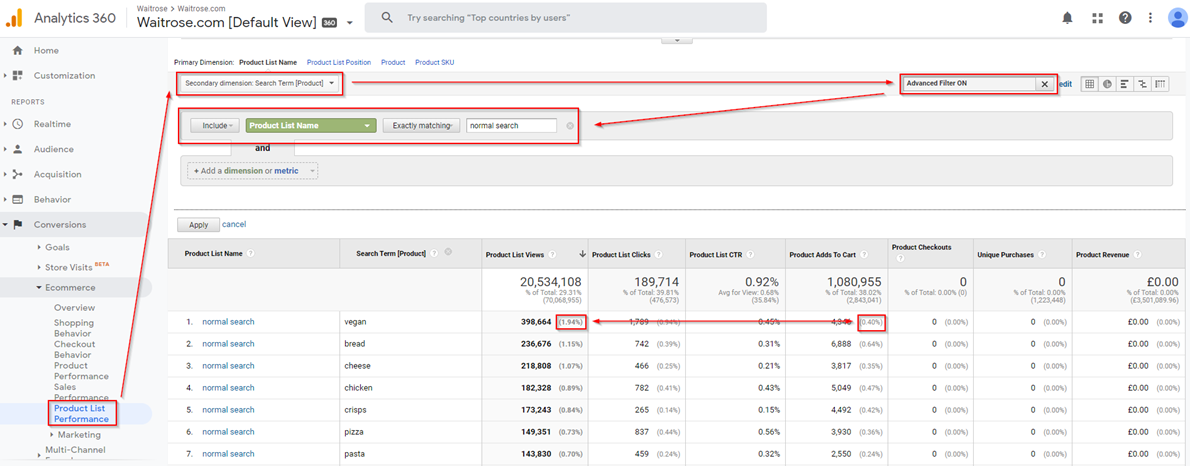The width and height of the screenshot is (1190, 466).
Task: Open Checkout Behavior report
Action: [73, 349]
